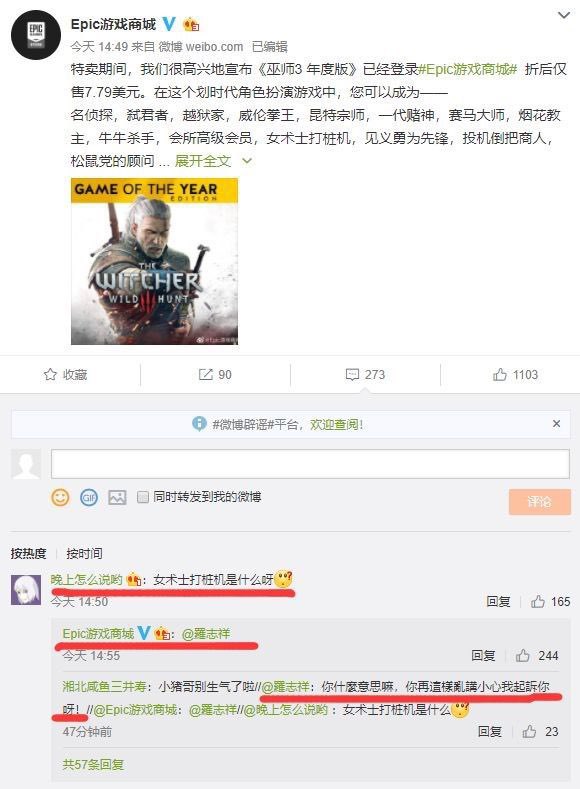This screenshot has width=580, height=789.
Task: Click into the comment input field
Action: coord(310,463)
